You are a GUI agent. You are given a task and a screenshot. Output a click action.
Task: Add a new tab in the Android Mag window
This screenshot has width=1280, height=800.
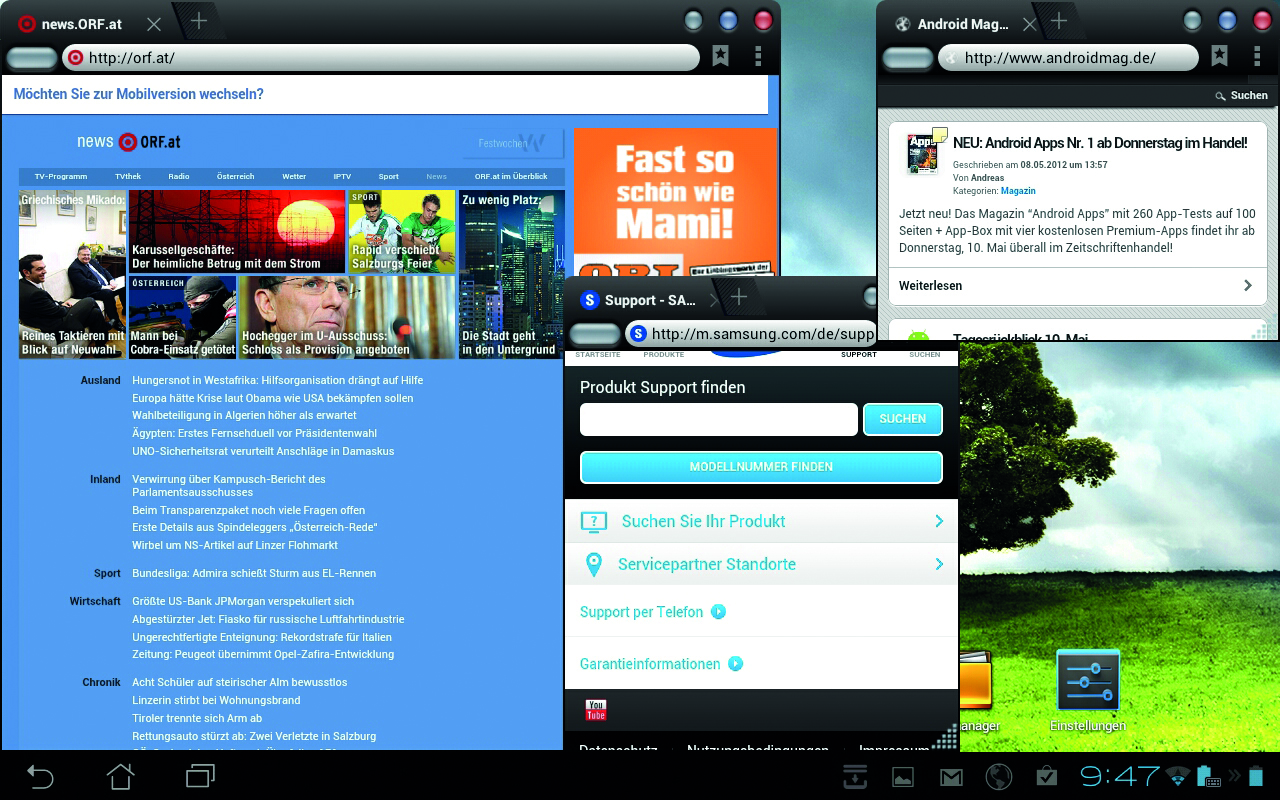pyautogui.click(x=1058, y=21)
